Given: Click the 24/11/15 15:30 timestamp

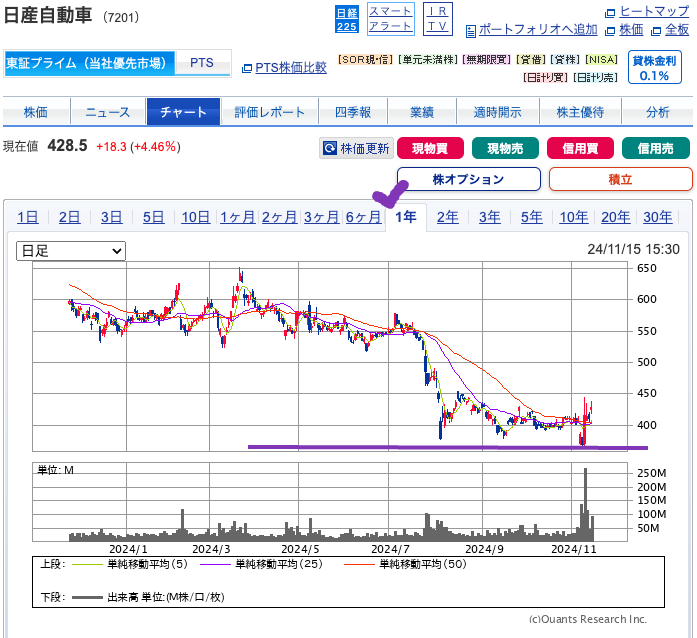Looking at the screenshot, I should (633, 249).
